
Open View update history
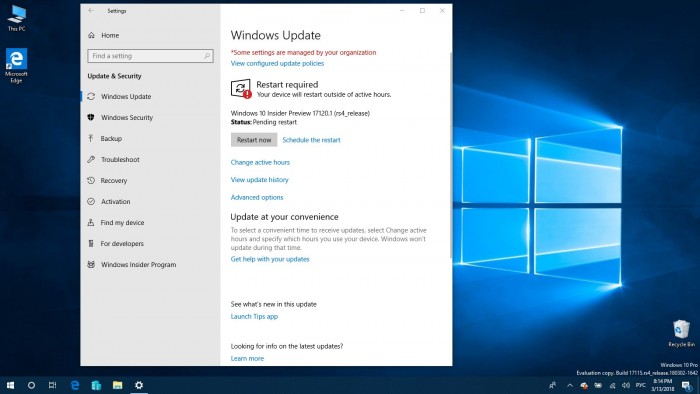259,180
